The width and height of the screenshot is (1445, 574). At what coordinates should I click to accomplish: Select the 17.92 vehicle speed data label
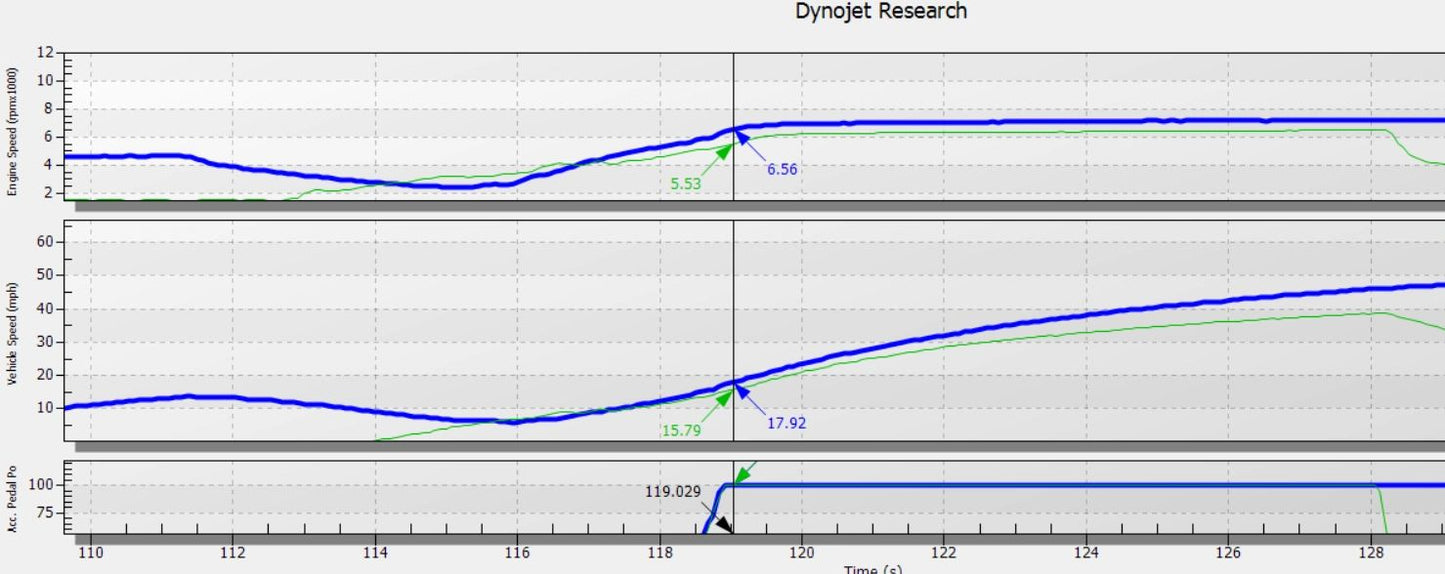[x=785, y=423]
